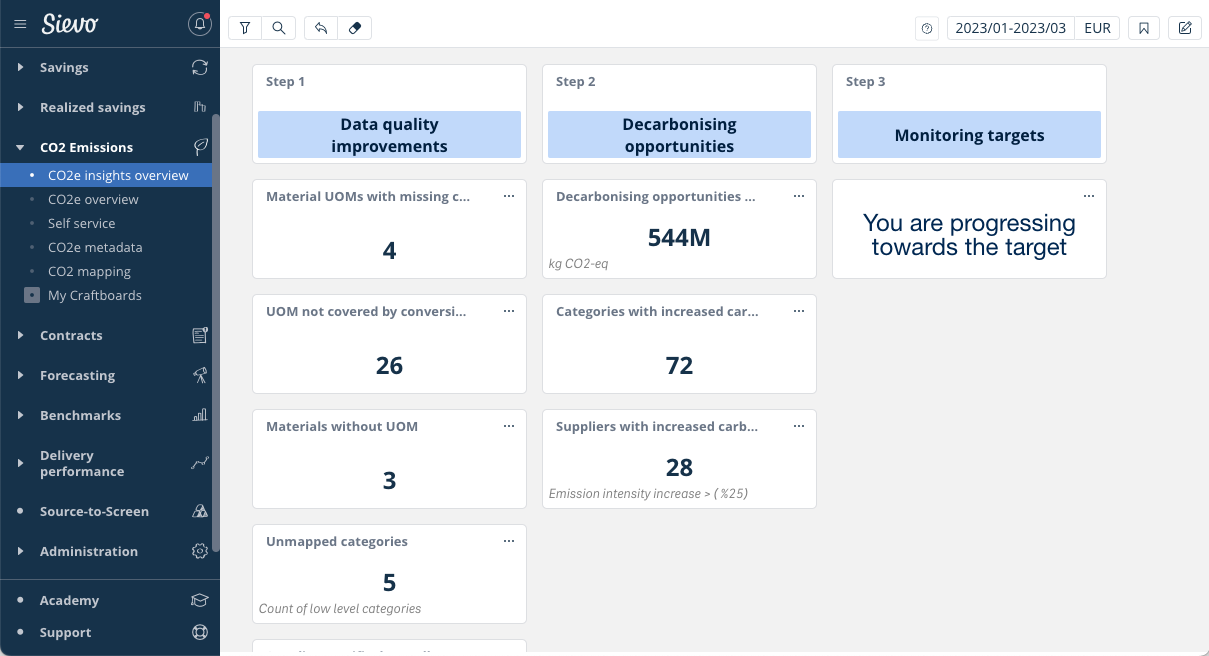Viewport: 1209px width, 656px height.
Task: Change the EUR currency selector
Action: 1097,28
